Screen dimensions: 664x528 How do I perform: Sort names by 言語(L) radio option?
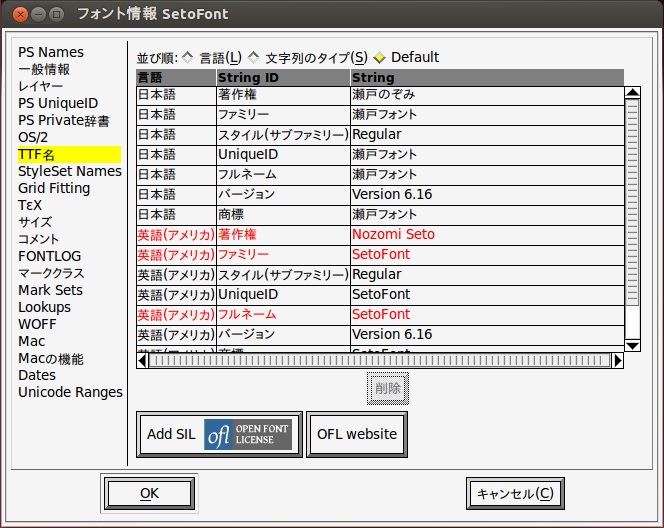tap(188, 57)
